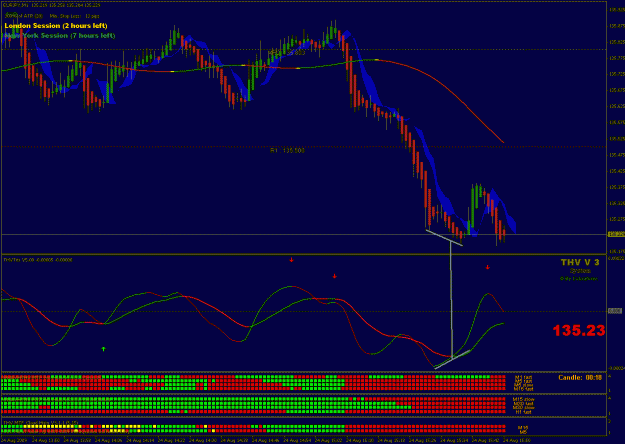
Task: Click the green up arrow in the THV pane
Action: coord(103,349)
